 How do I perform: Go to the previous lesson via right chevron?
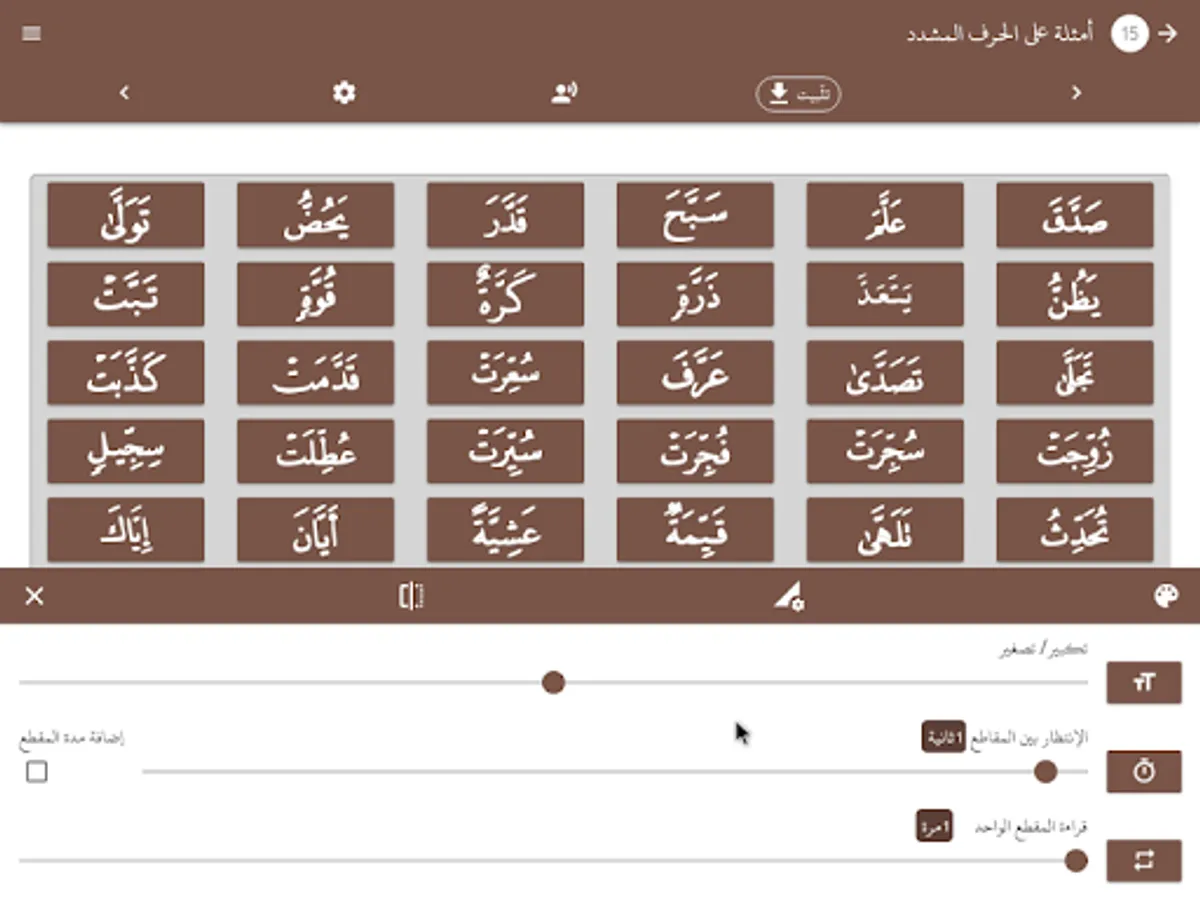1077,93
